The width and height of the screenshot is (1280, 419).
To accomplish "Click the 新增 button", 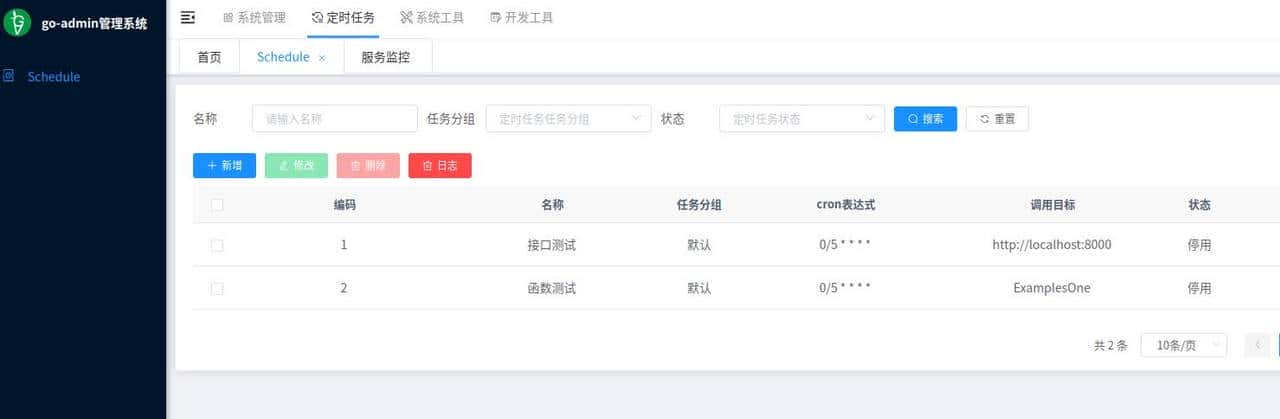I will (x=224, y=166).
